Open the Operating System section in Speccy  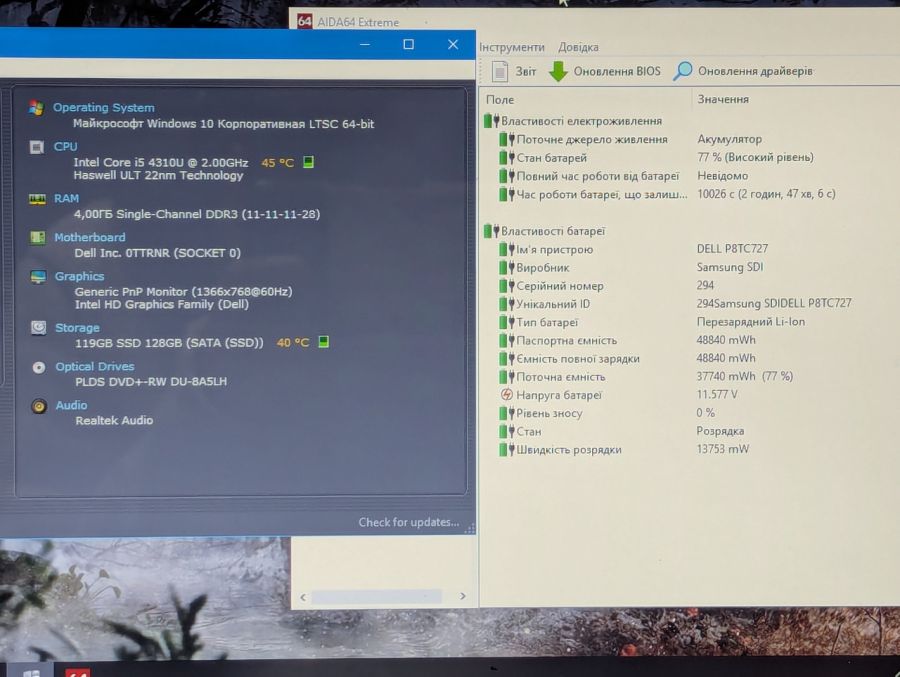click(103, 107)
